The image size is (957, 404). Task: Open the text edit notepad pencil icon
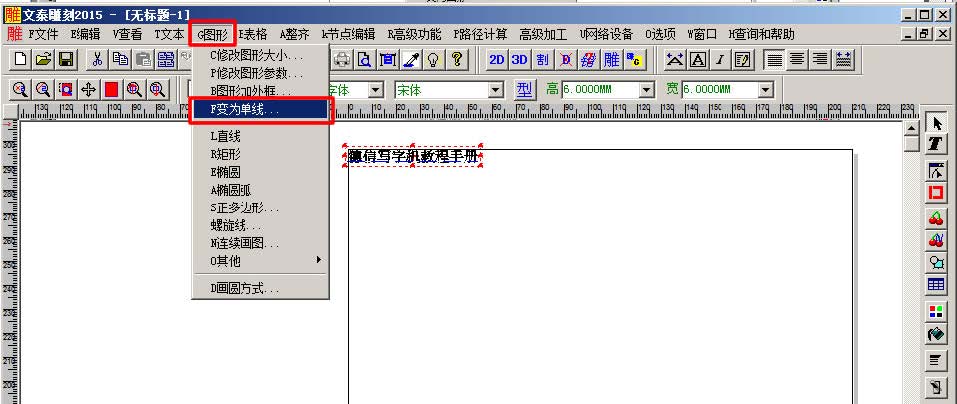tap(743, 59)
